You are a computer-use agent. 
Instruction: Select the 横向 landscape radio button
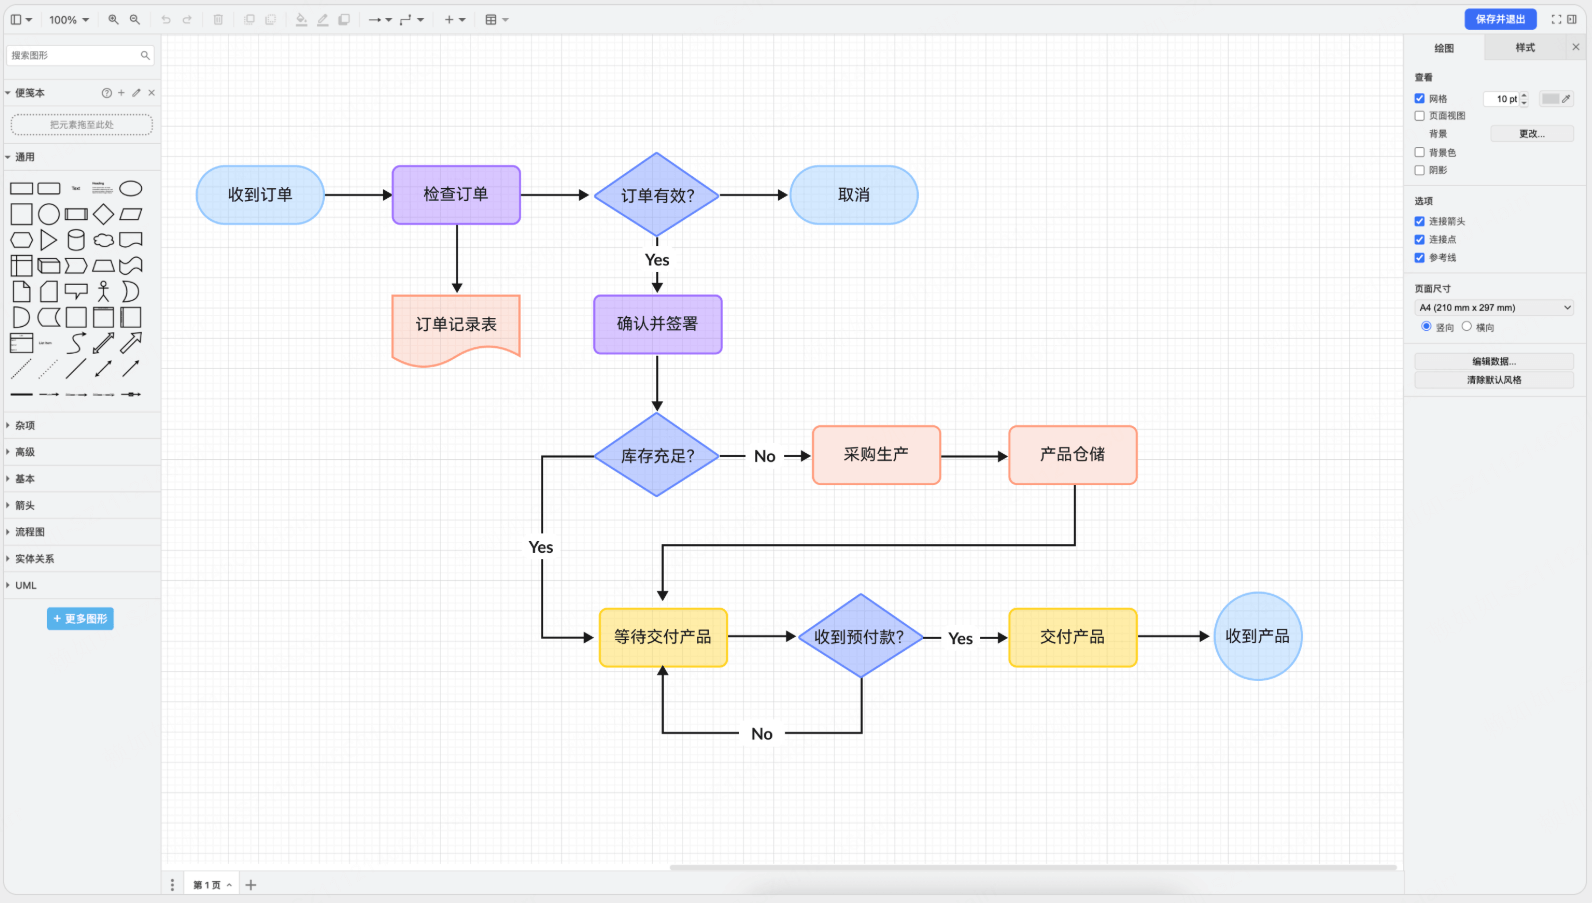click(x=1467, y=327)
